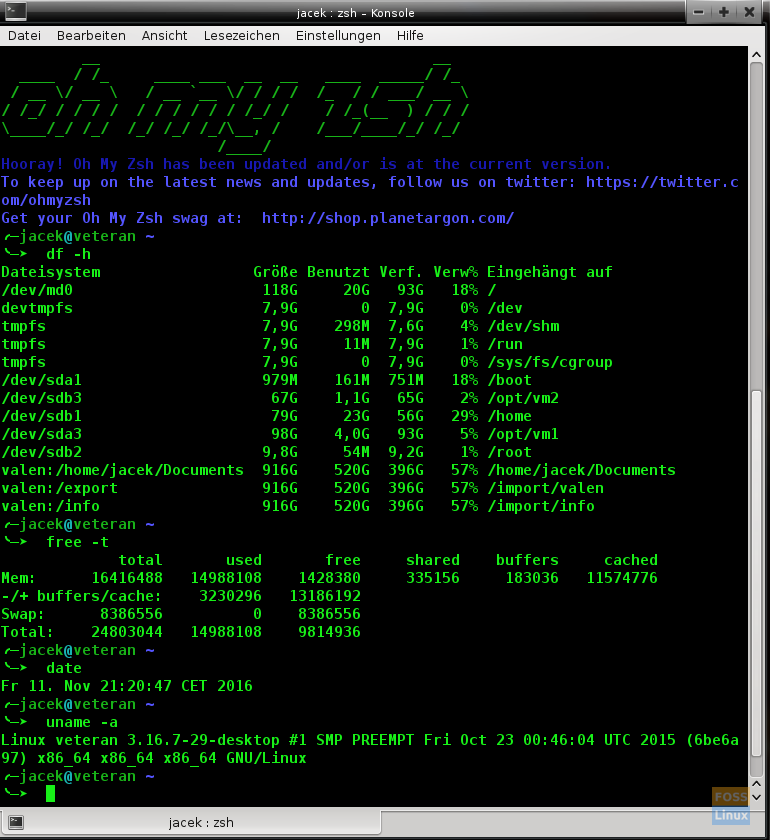This screenshot has width=770, height=840.
Task: Click the green cursor at the prompt
Action: pyautogui.click(x=50, y=794)
